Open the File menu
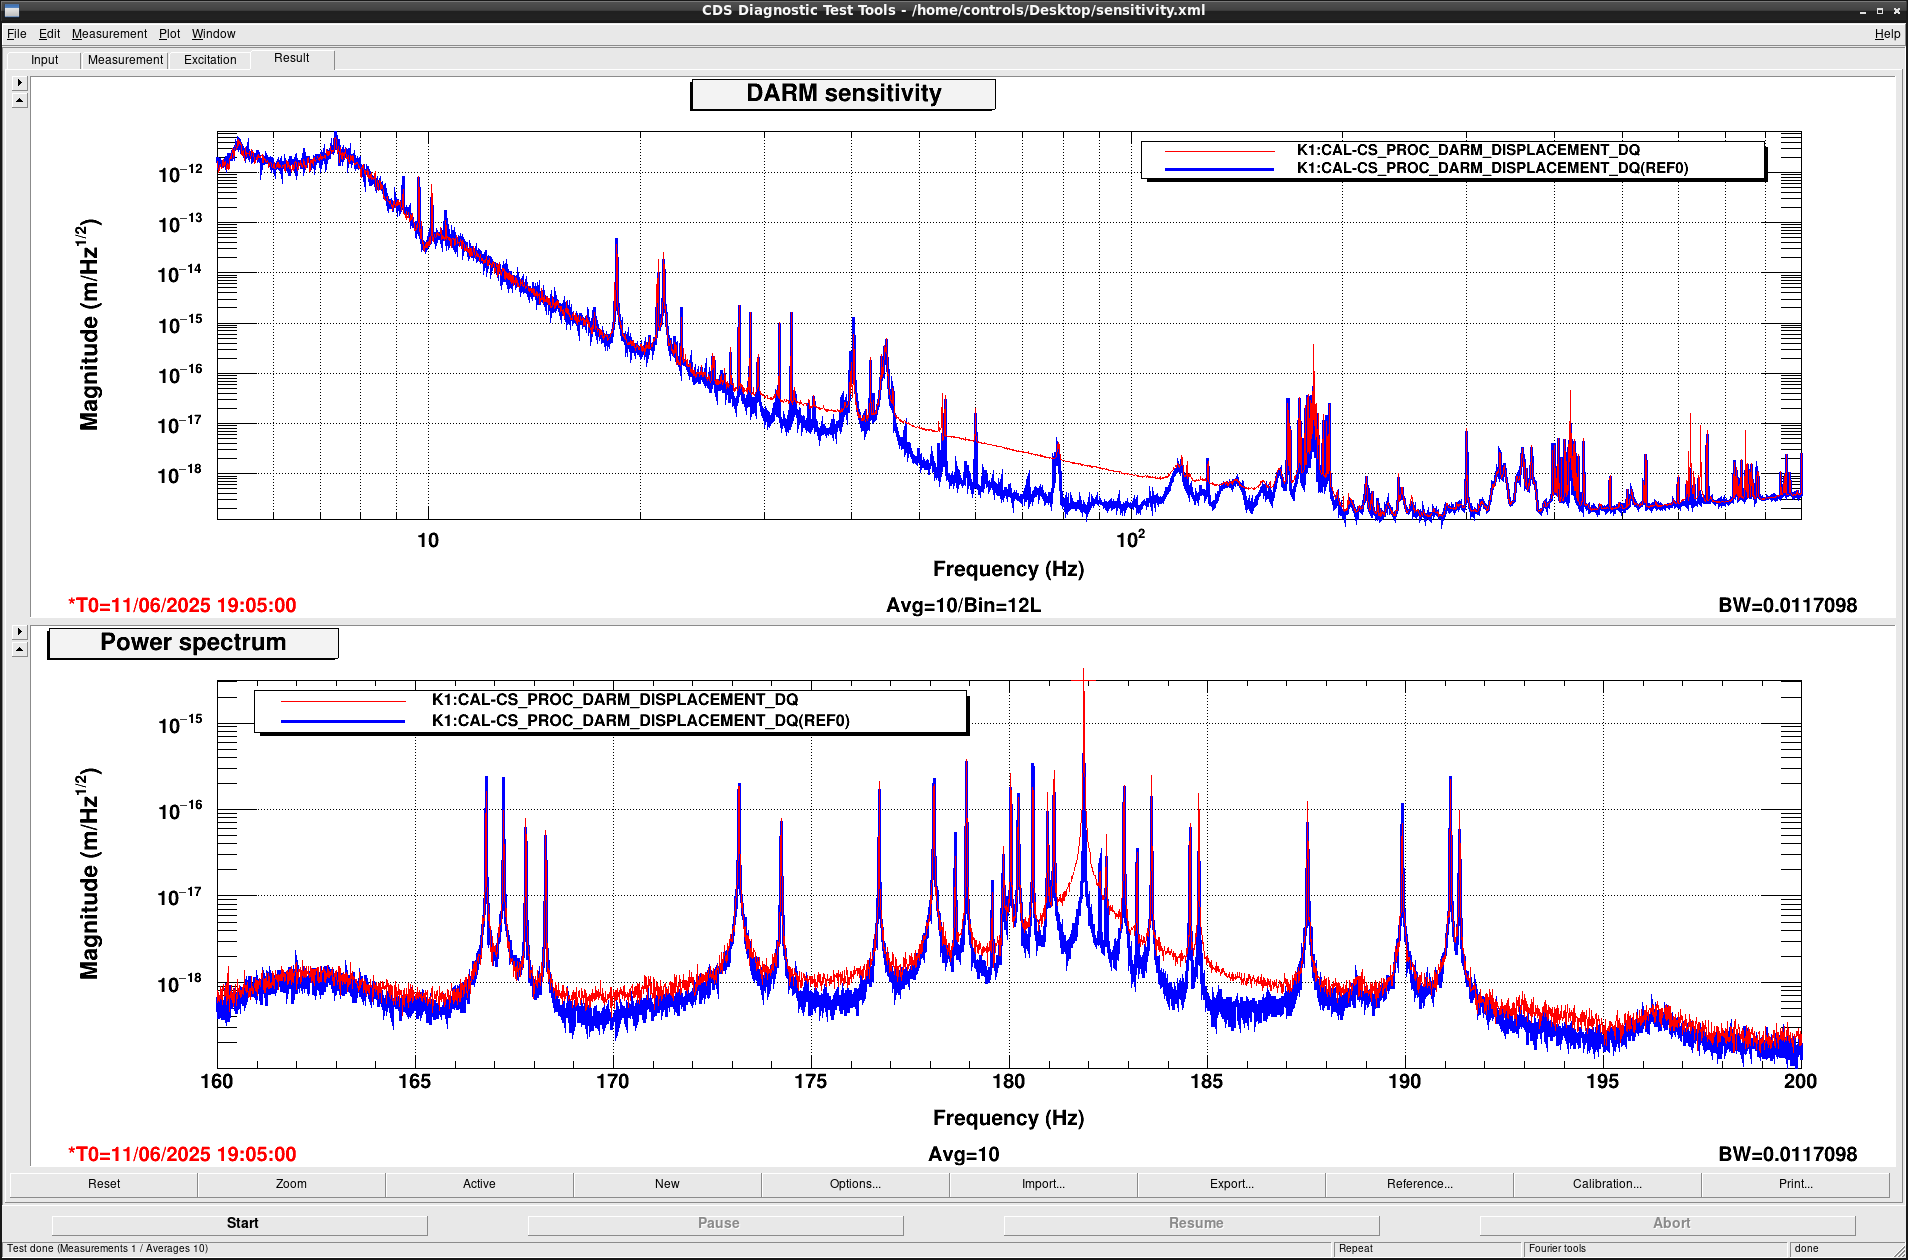The width and height of the screenshot is (1908, 1260). point(16,34)
